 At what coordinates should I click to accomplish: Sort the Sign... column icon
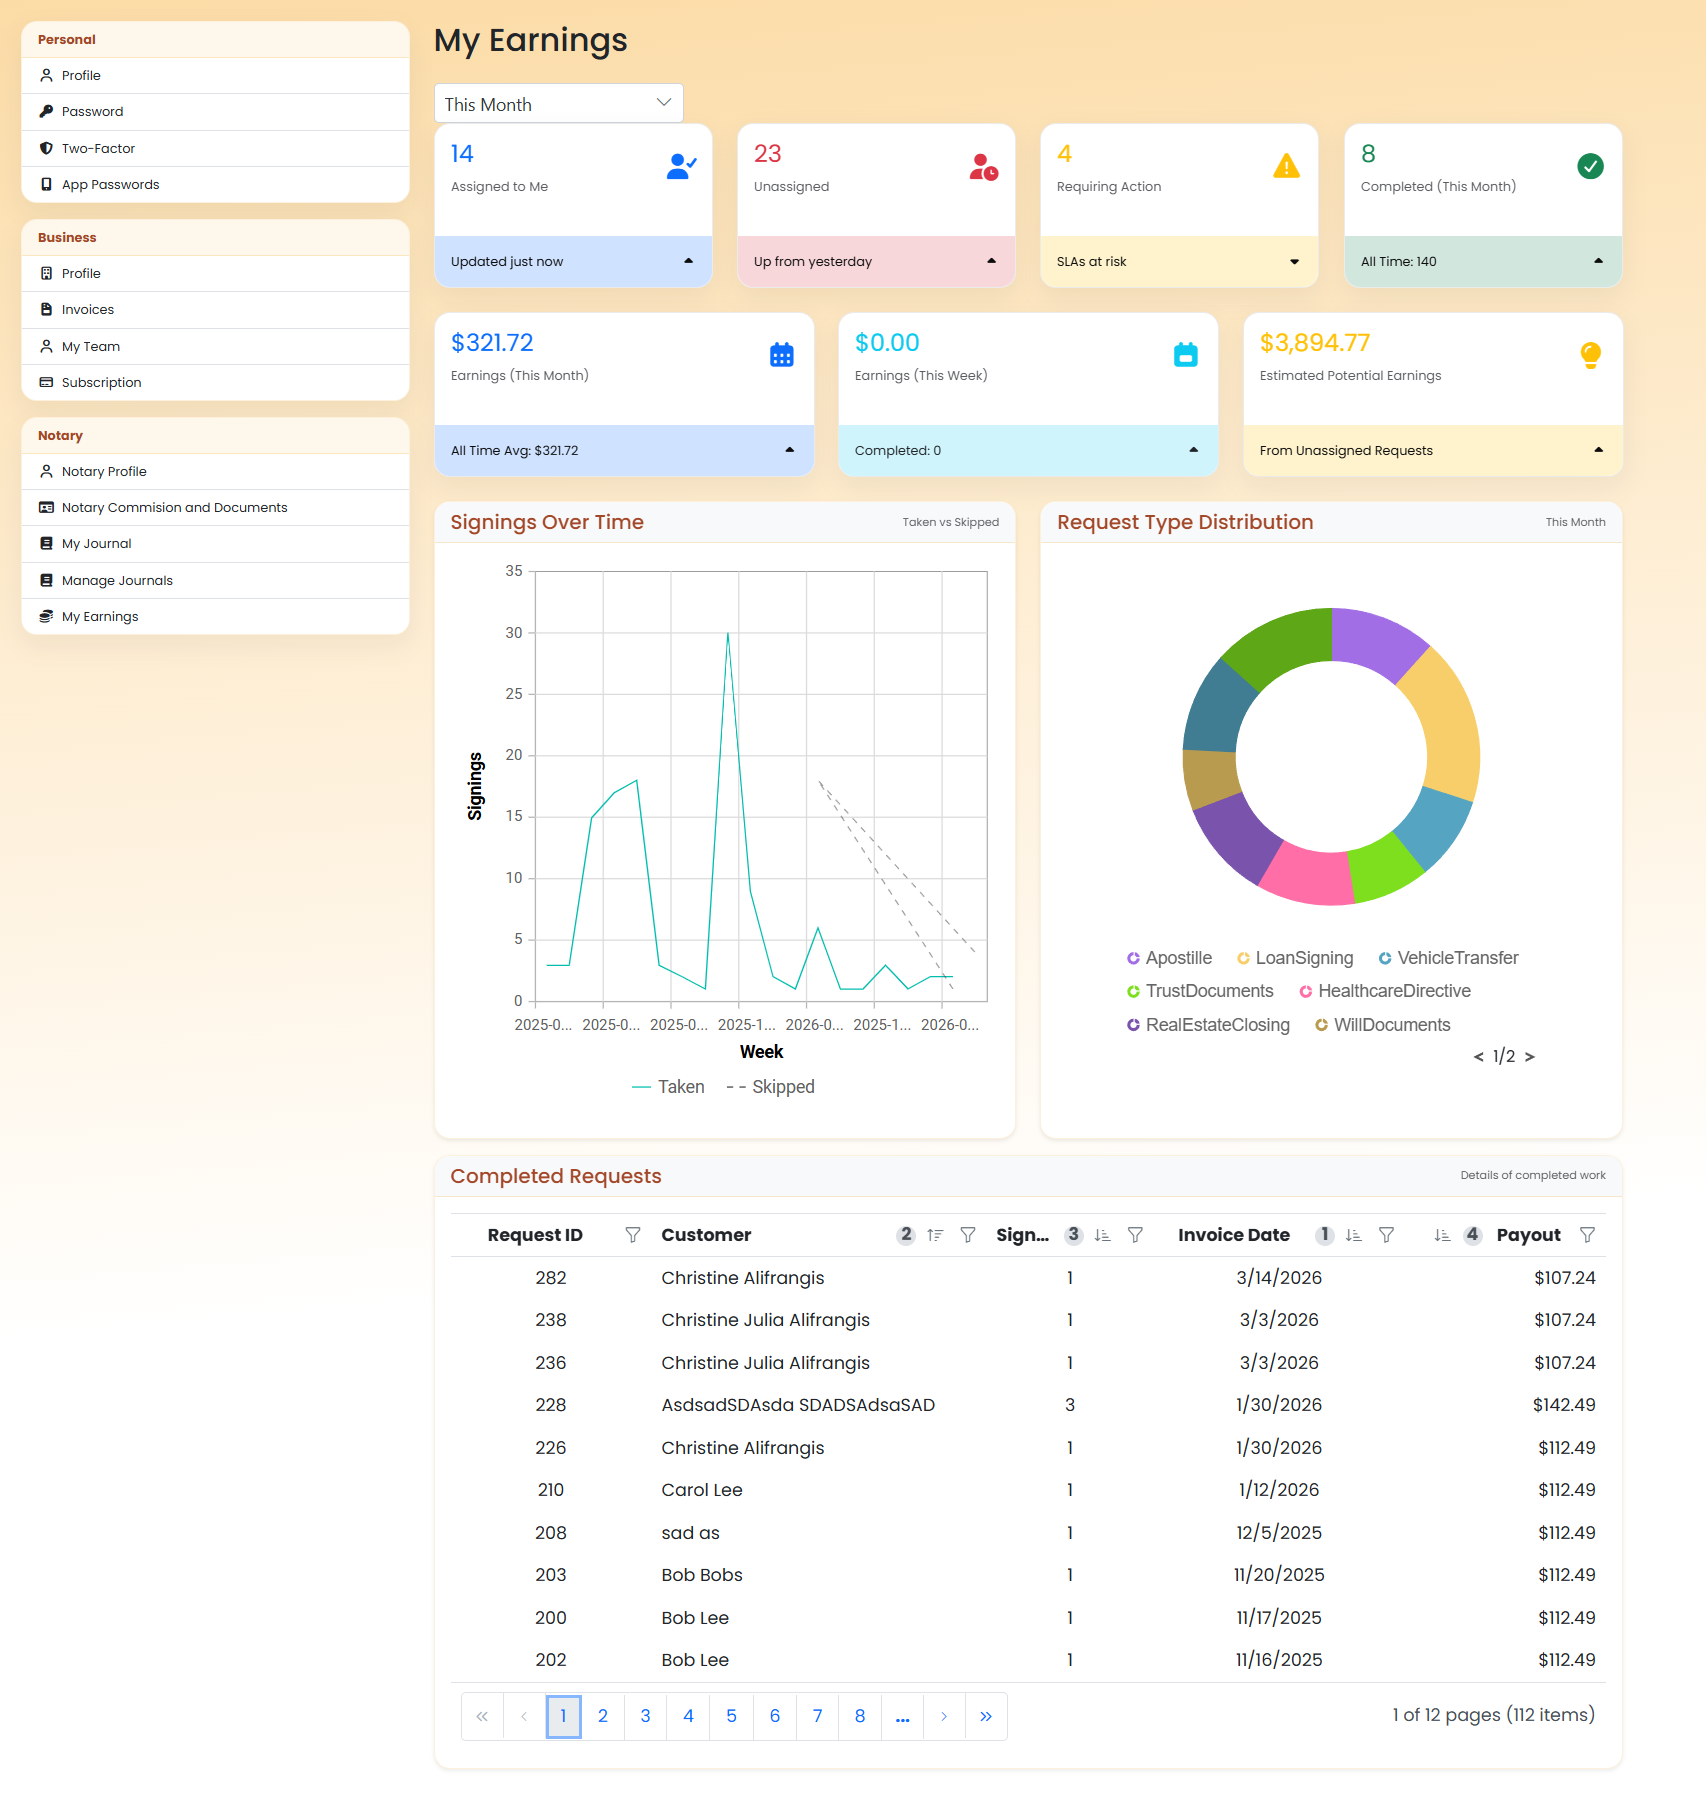pyautogui.click(x=1102, y=1235)
